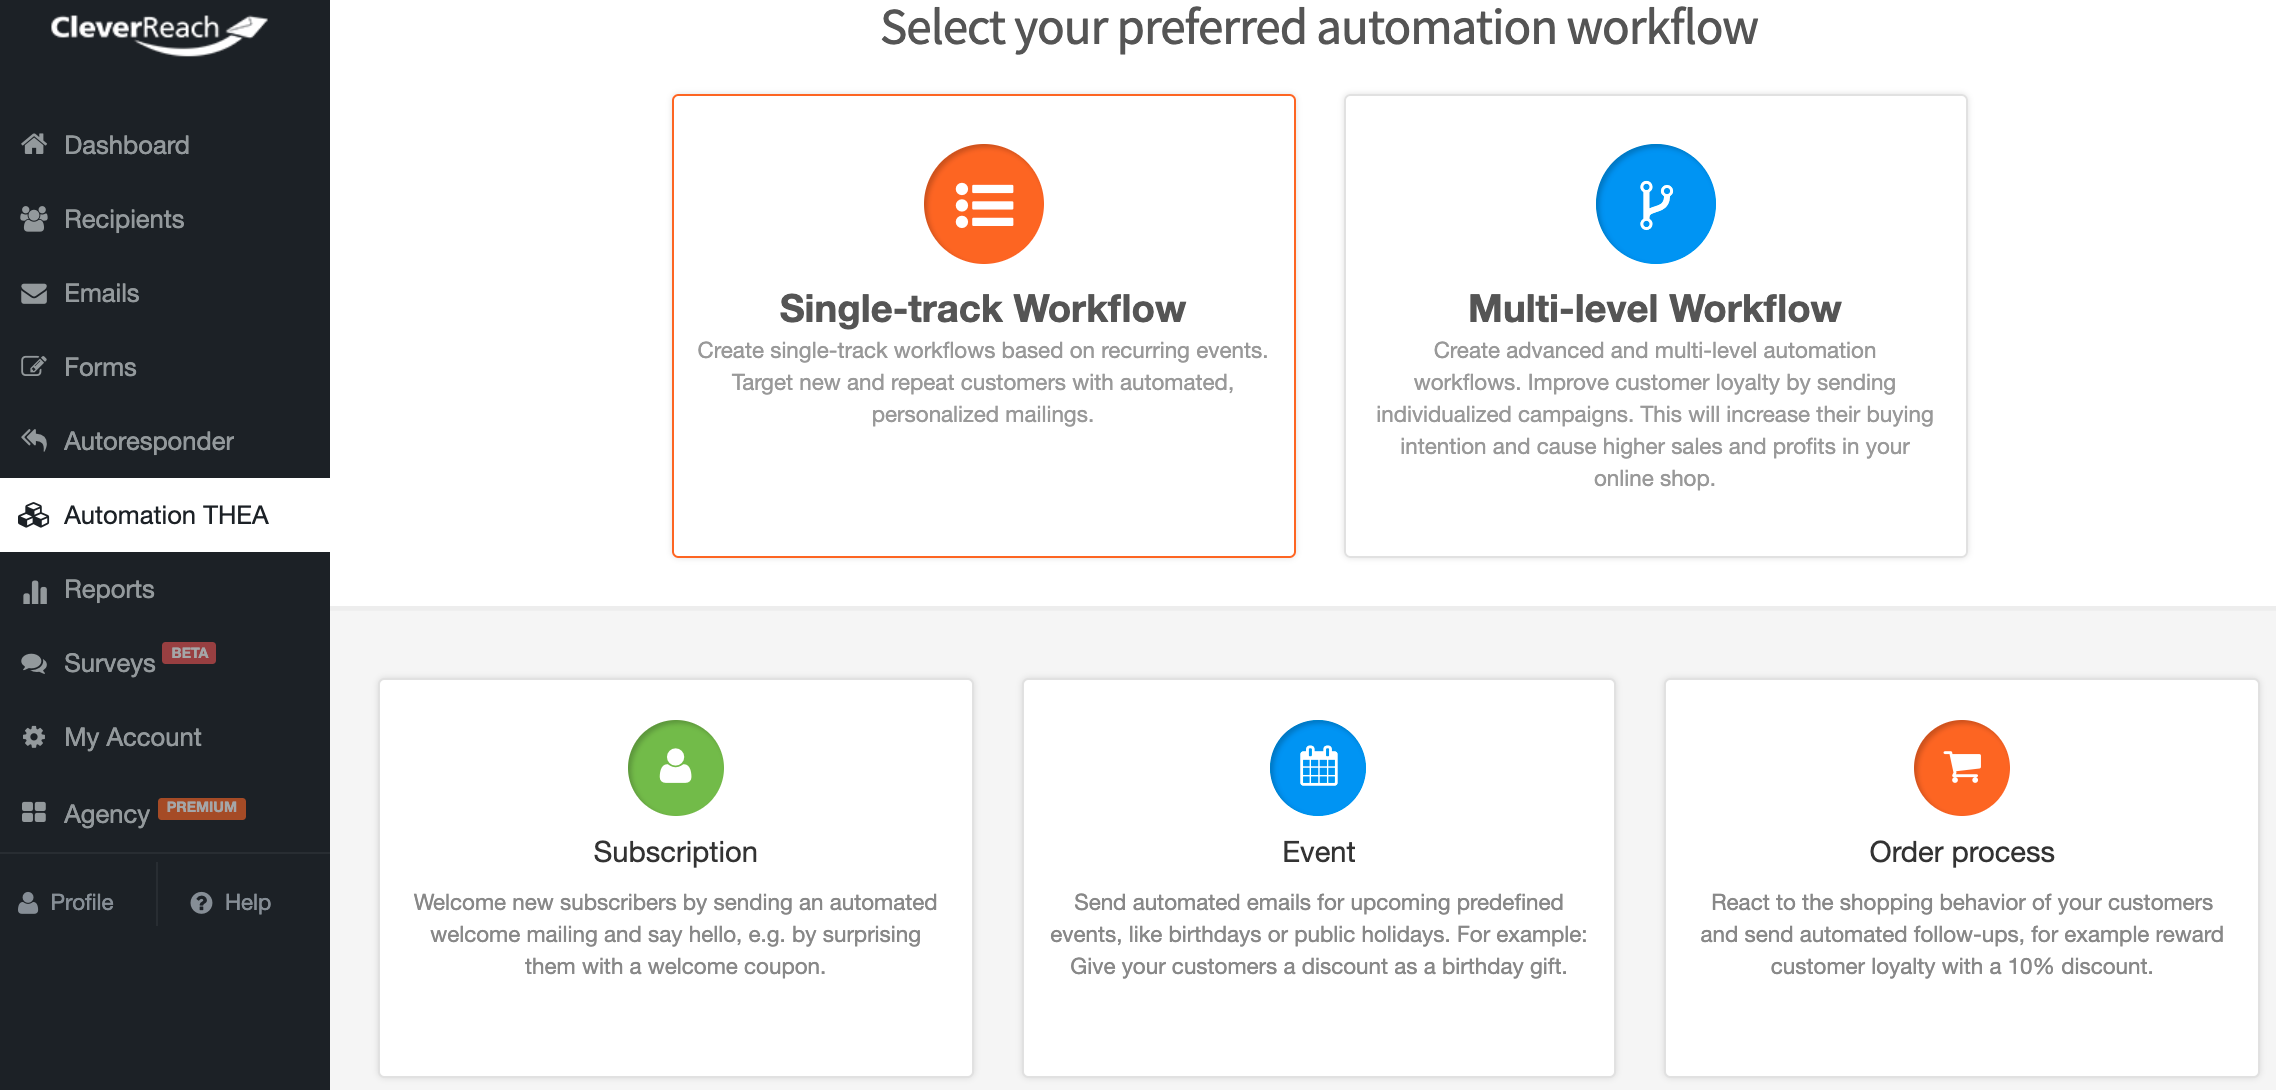Open Surveys BETA menu entry
Viewport: 2276px width, 1090px height.
click(x=165, y=663)
